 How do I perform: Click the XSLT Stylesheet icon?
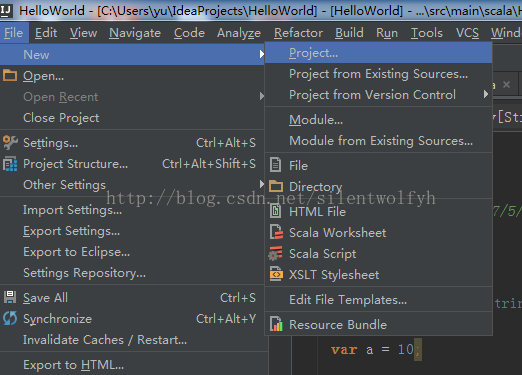276,274
